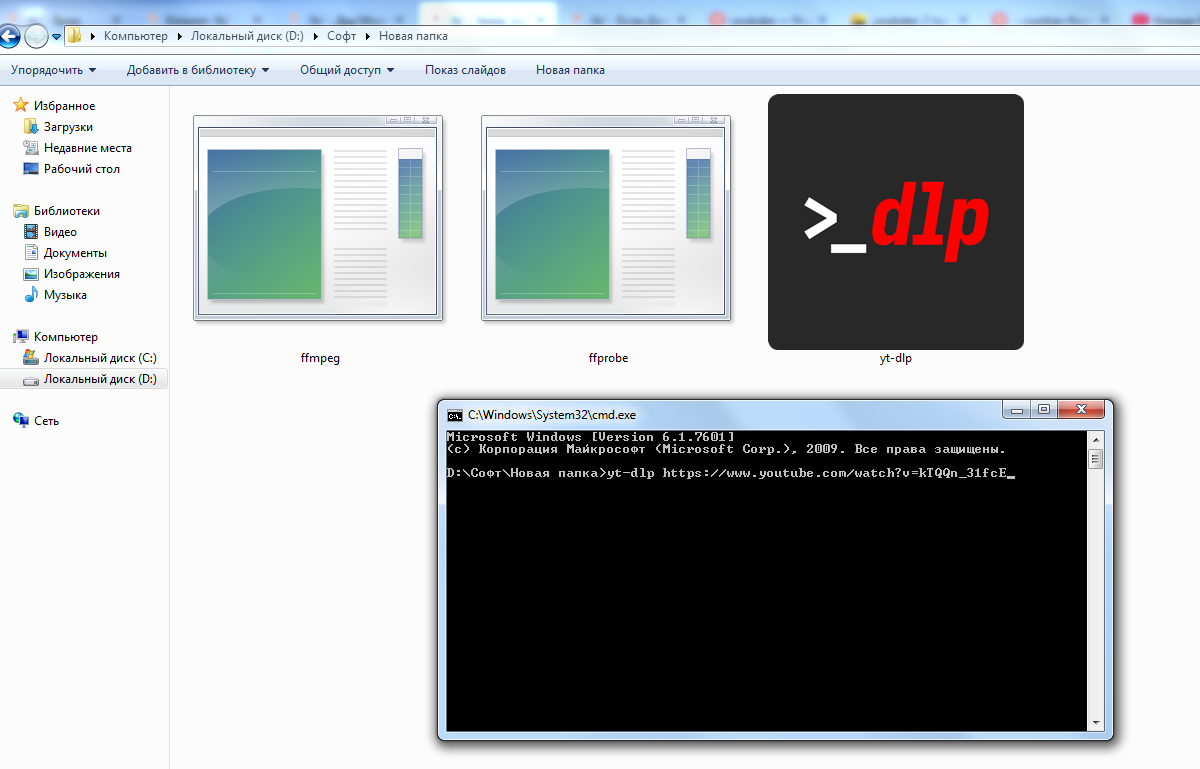Click the ffmpeg file name label

click(320, 358)
